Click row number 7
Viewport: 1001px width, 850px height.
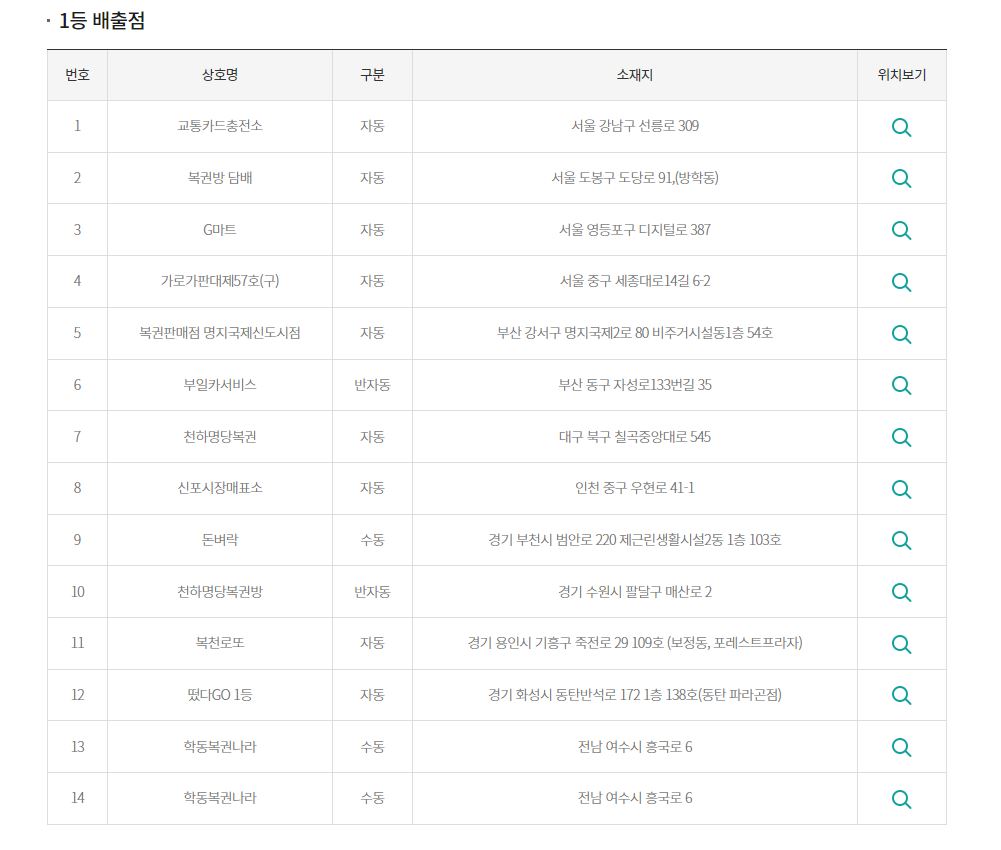[77, 436]
